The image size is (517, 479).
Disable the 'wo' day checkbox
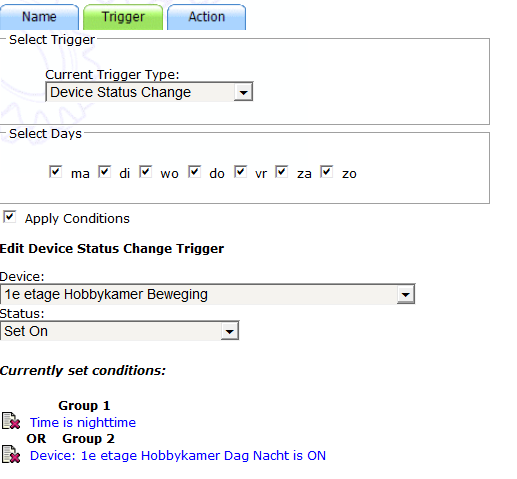click(146, 172)
